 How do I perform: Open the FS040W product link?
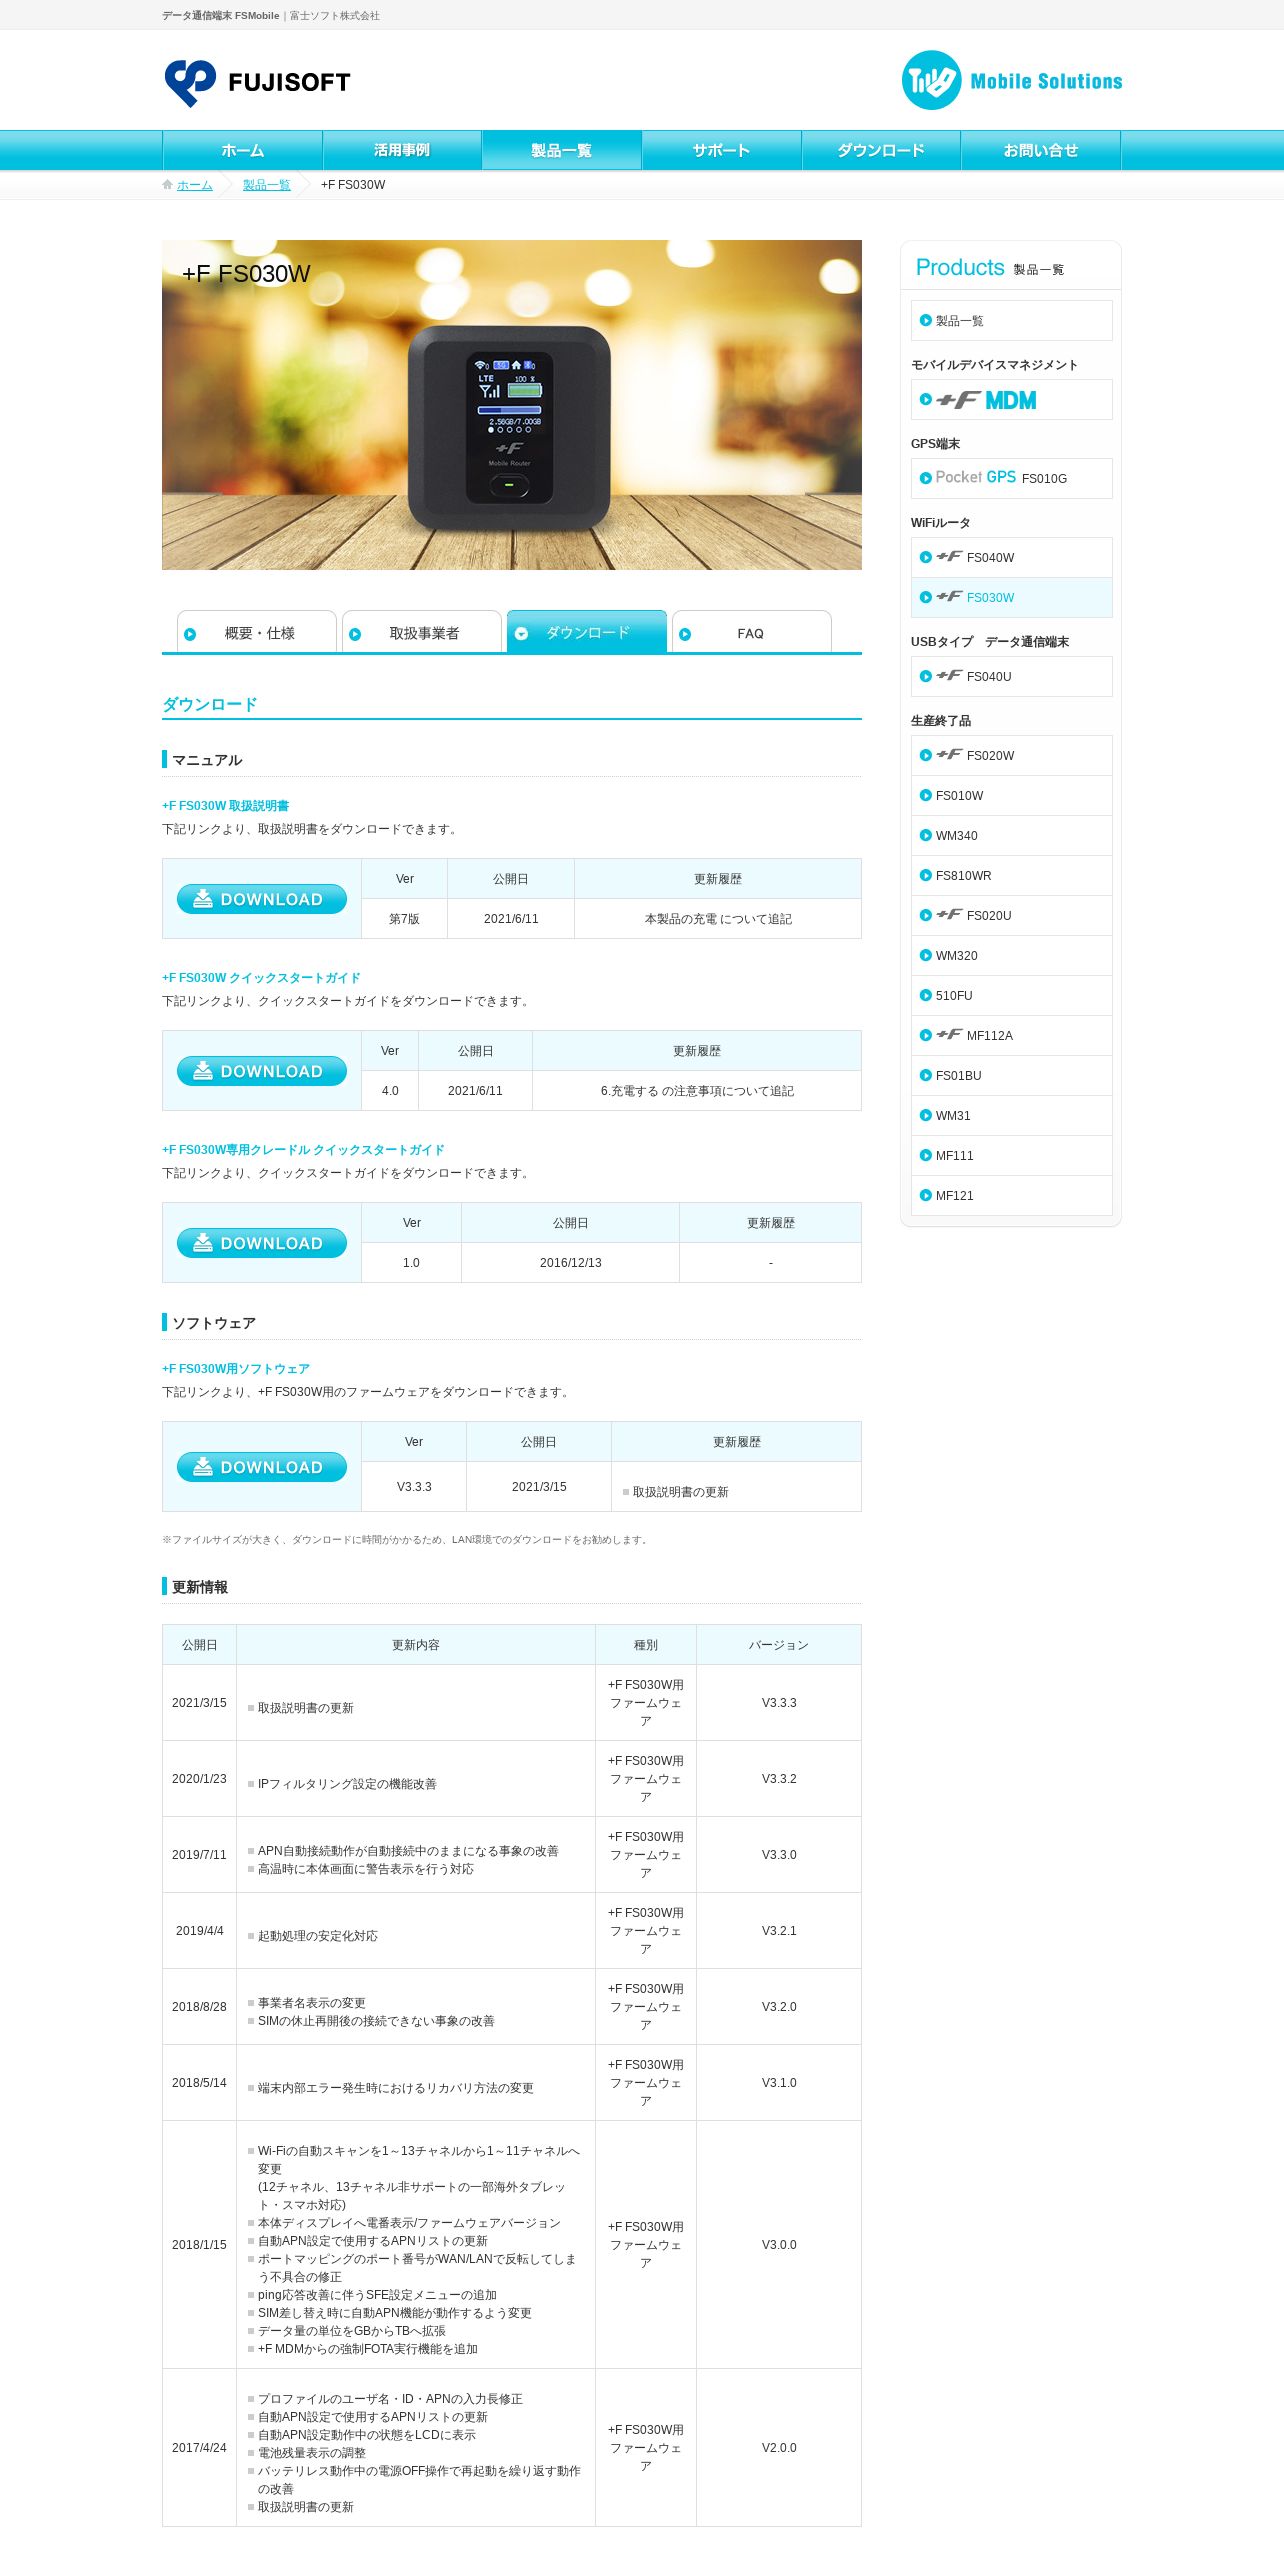click(x=1012, y=557)
